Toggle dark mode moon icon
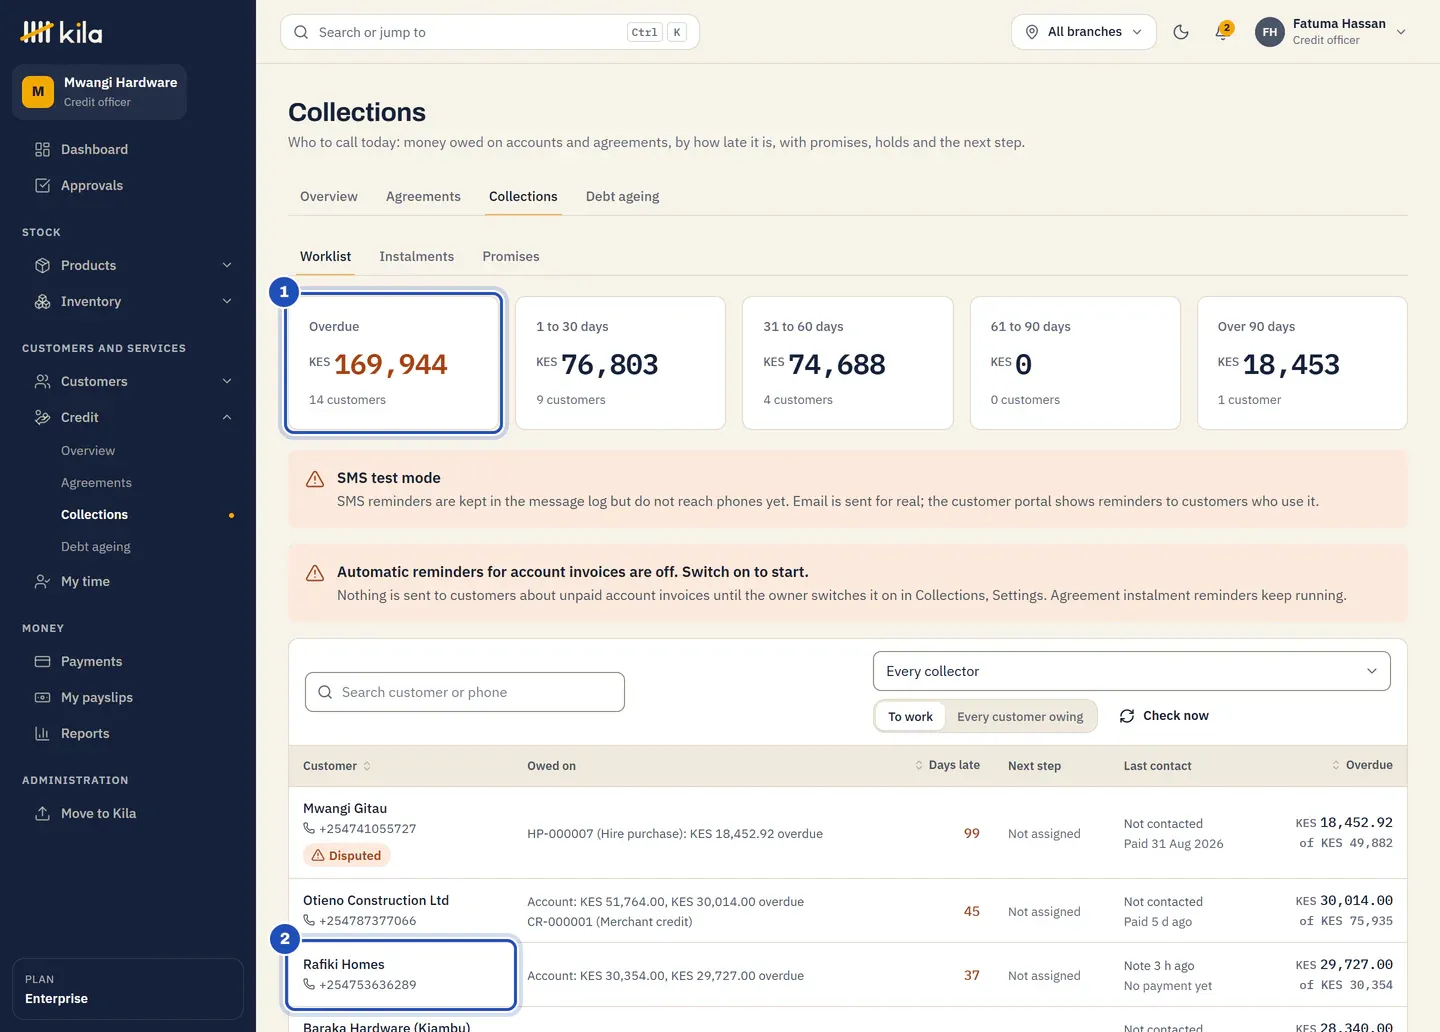This screenshot has width=1440, height=1032. 1181,32
